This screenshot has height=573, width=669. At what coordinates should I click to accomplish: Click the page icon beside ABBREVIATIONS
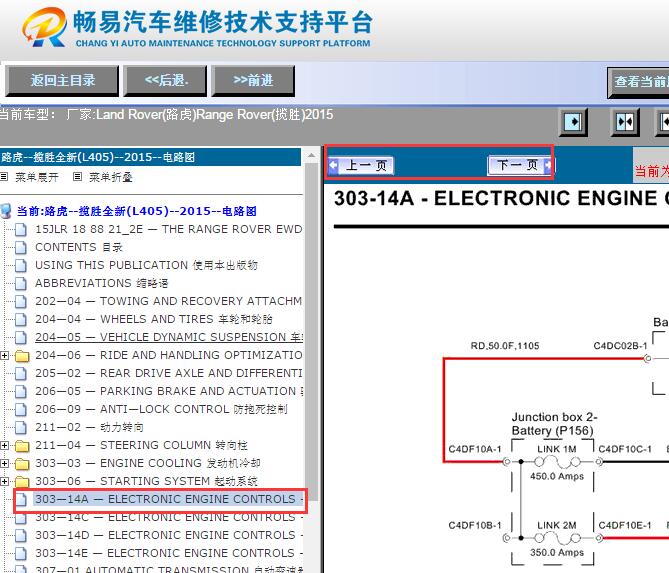point(20,283)
